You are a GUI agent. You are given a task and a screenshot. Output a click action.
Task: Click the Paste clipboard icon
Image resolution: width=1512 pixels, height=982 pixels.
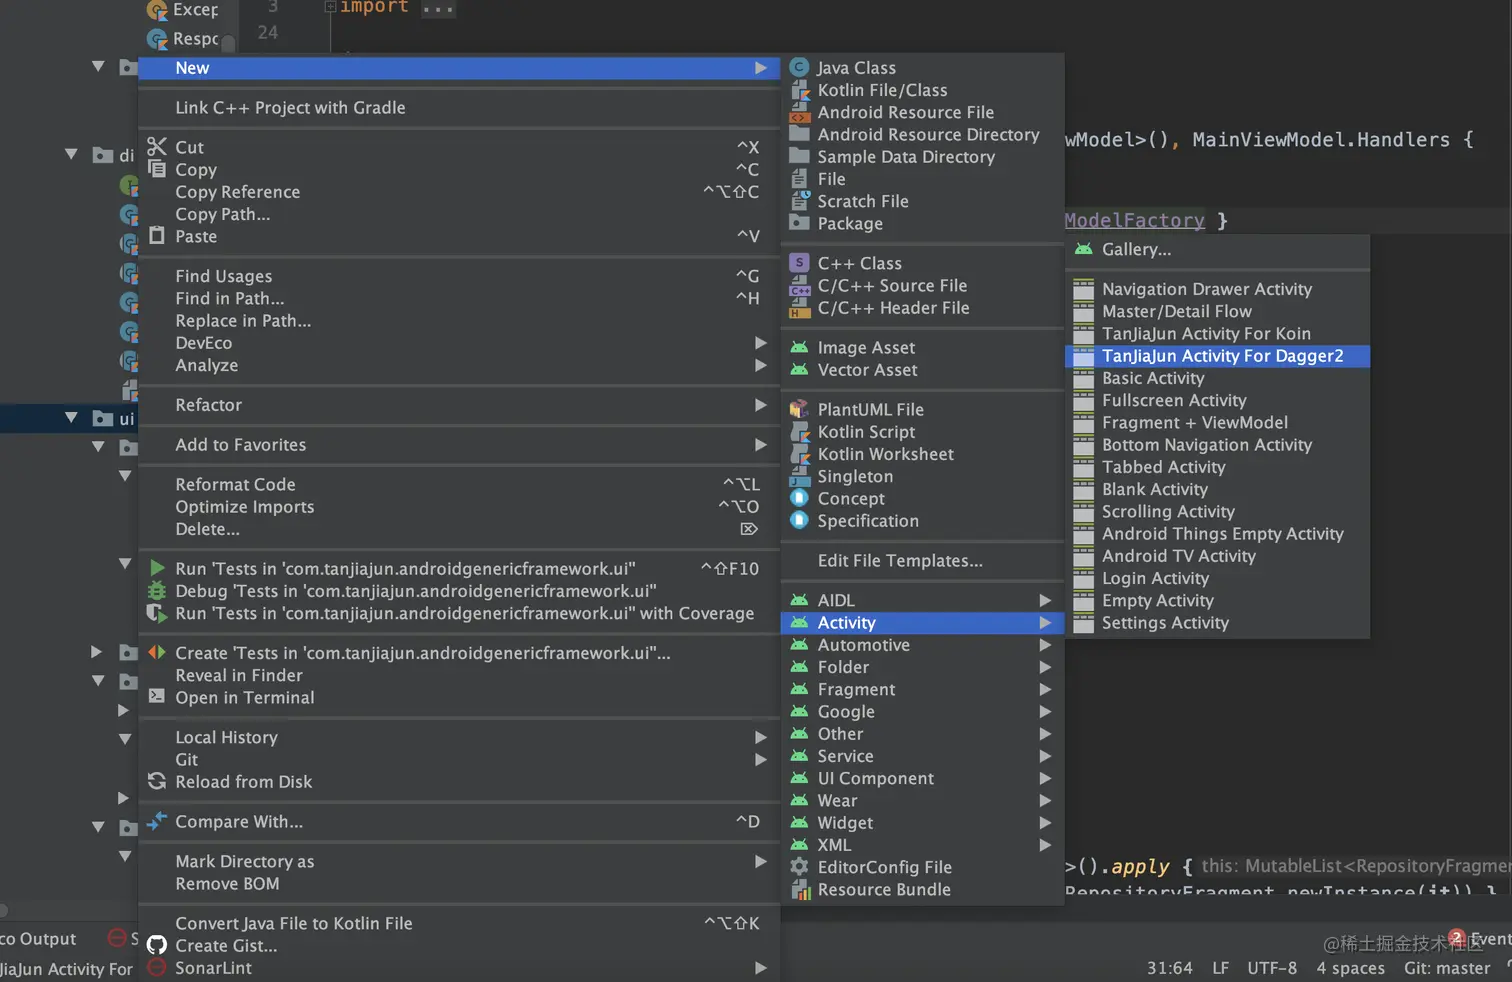(x=156, y=236)
